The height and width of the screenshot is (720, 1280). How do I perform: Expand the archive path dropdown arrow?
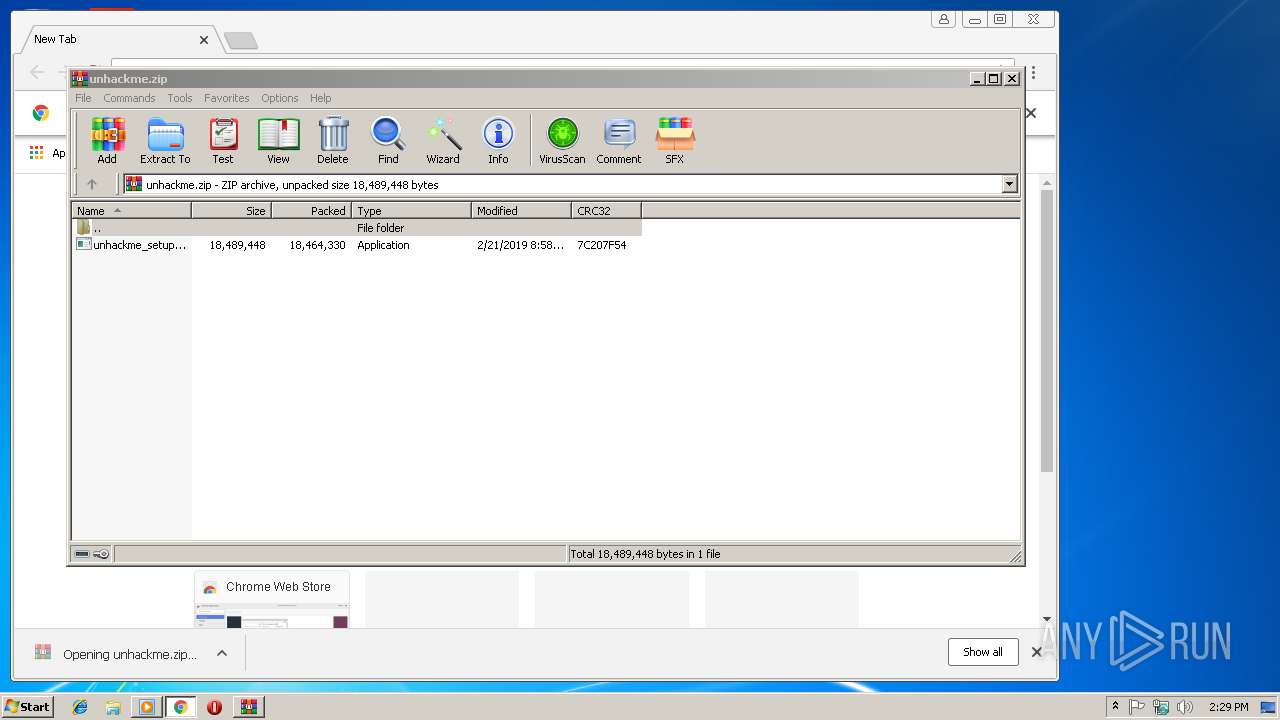tap(1009, 184)
